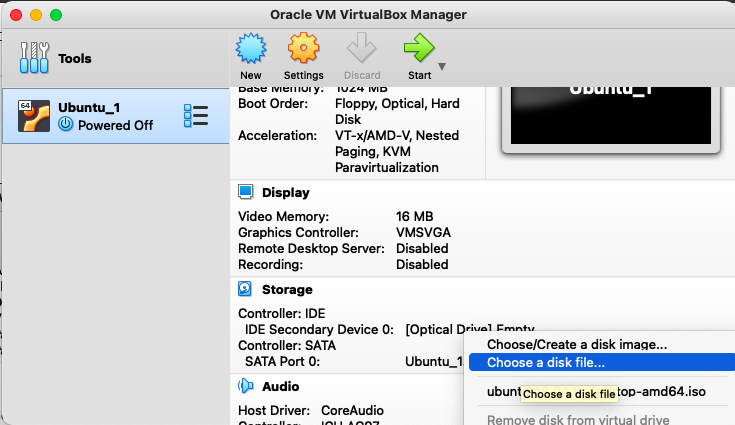Image resolution: width=735 pixels, height=425 pixels.
Task: Click the Powered Off status text
Action: coord(115,126)
